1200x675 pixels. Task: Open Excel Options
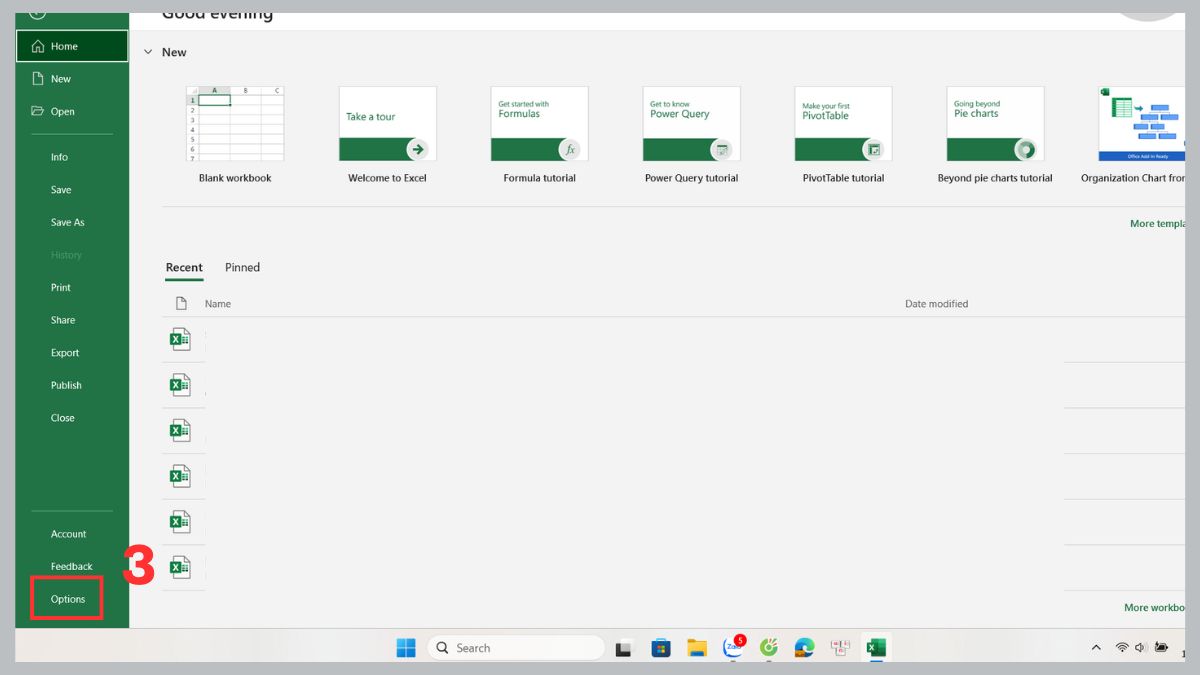click(x=68, y=599)
